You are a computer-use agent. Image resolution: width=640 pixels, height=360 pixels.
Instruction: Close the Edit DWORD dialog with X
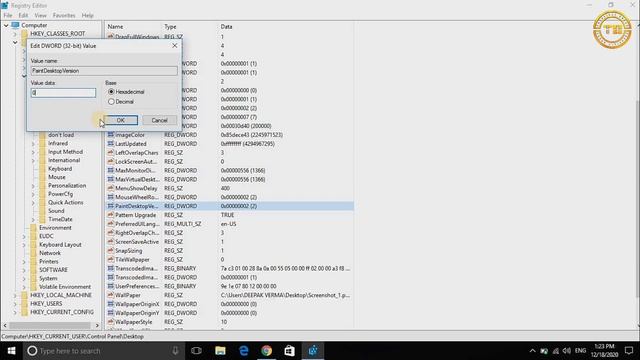tap(175, 46)
